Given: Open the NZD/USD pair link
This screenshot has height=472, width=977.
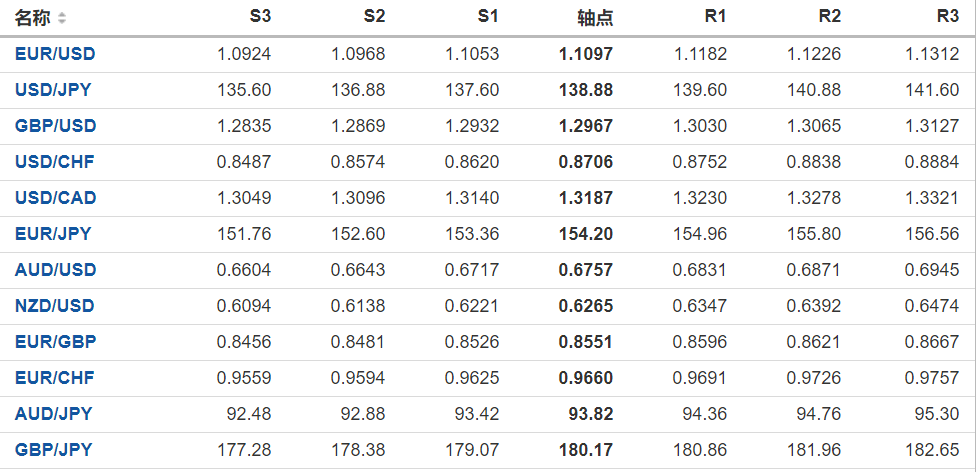Looking at the screenshot, I should click(x=55, y=306).
